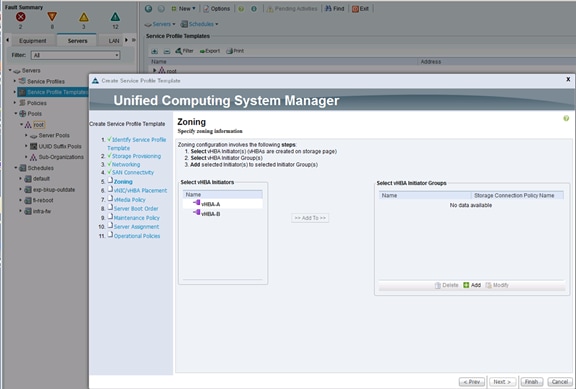The image size is (576, 389).
Task: Open the Schedules breadcrumb dropdown
Action: 200,24
